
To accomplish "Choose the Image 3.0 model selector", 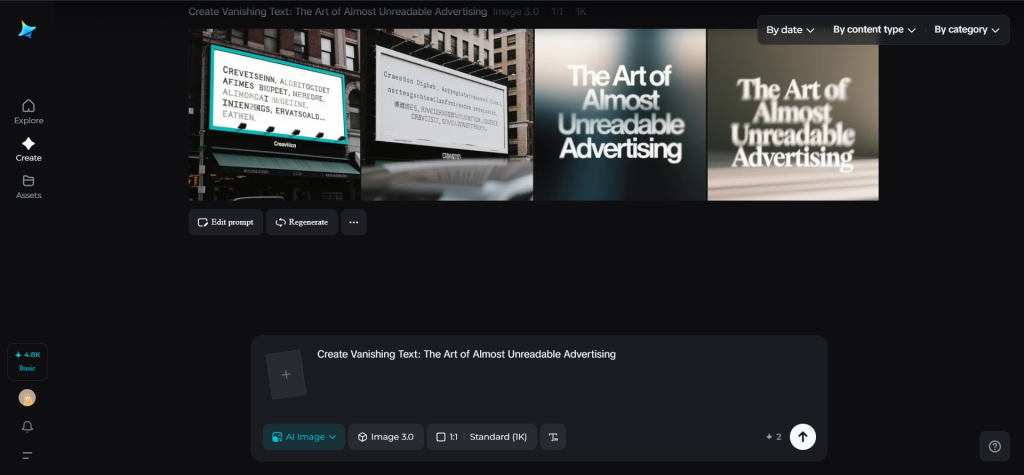I will (386, 437).
